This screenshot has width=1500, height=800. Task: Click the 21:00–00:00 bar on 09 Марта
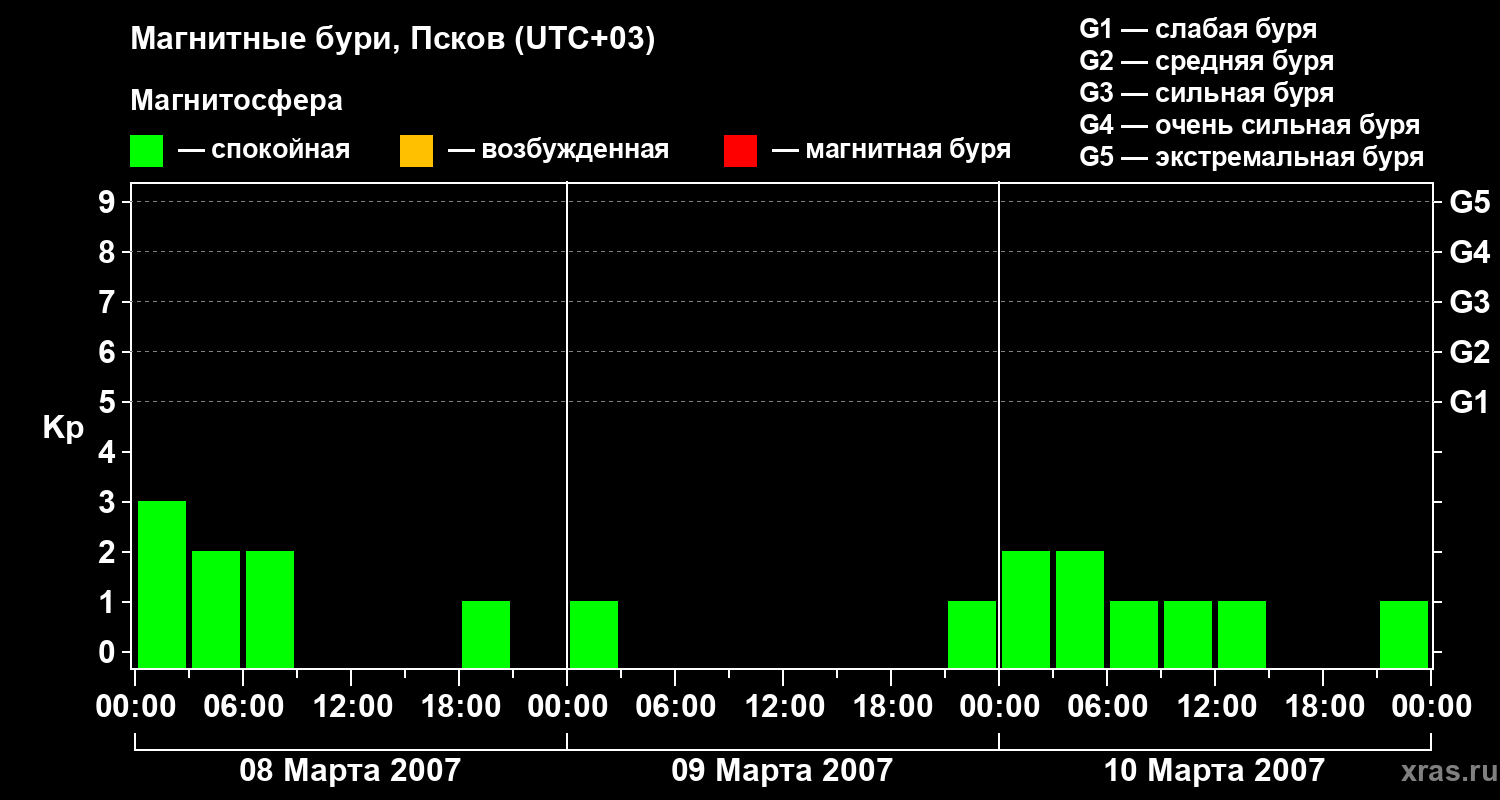(972, 634)
